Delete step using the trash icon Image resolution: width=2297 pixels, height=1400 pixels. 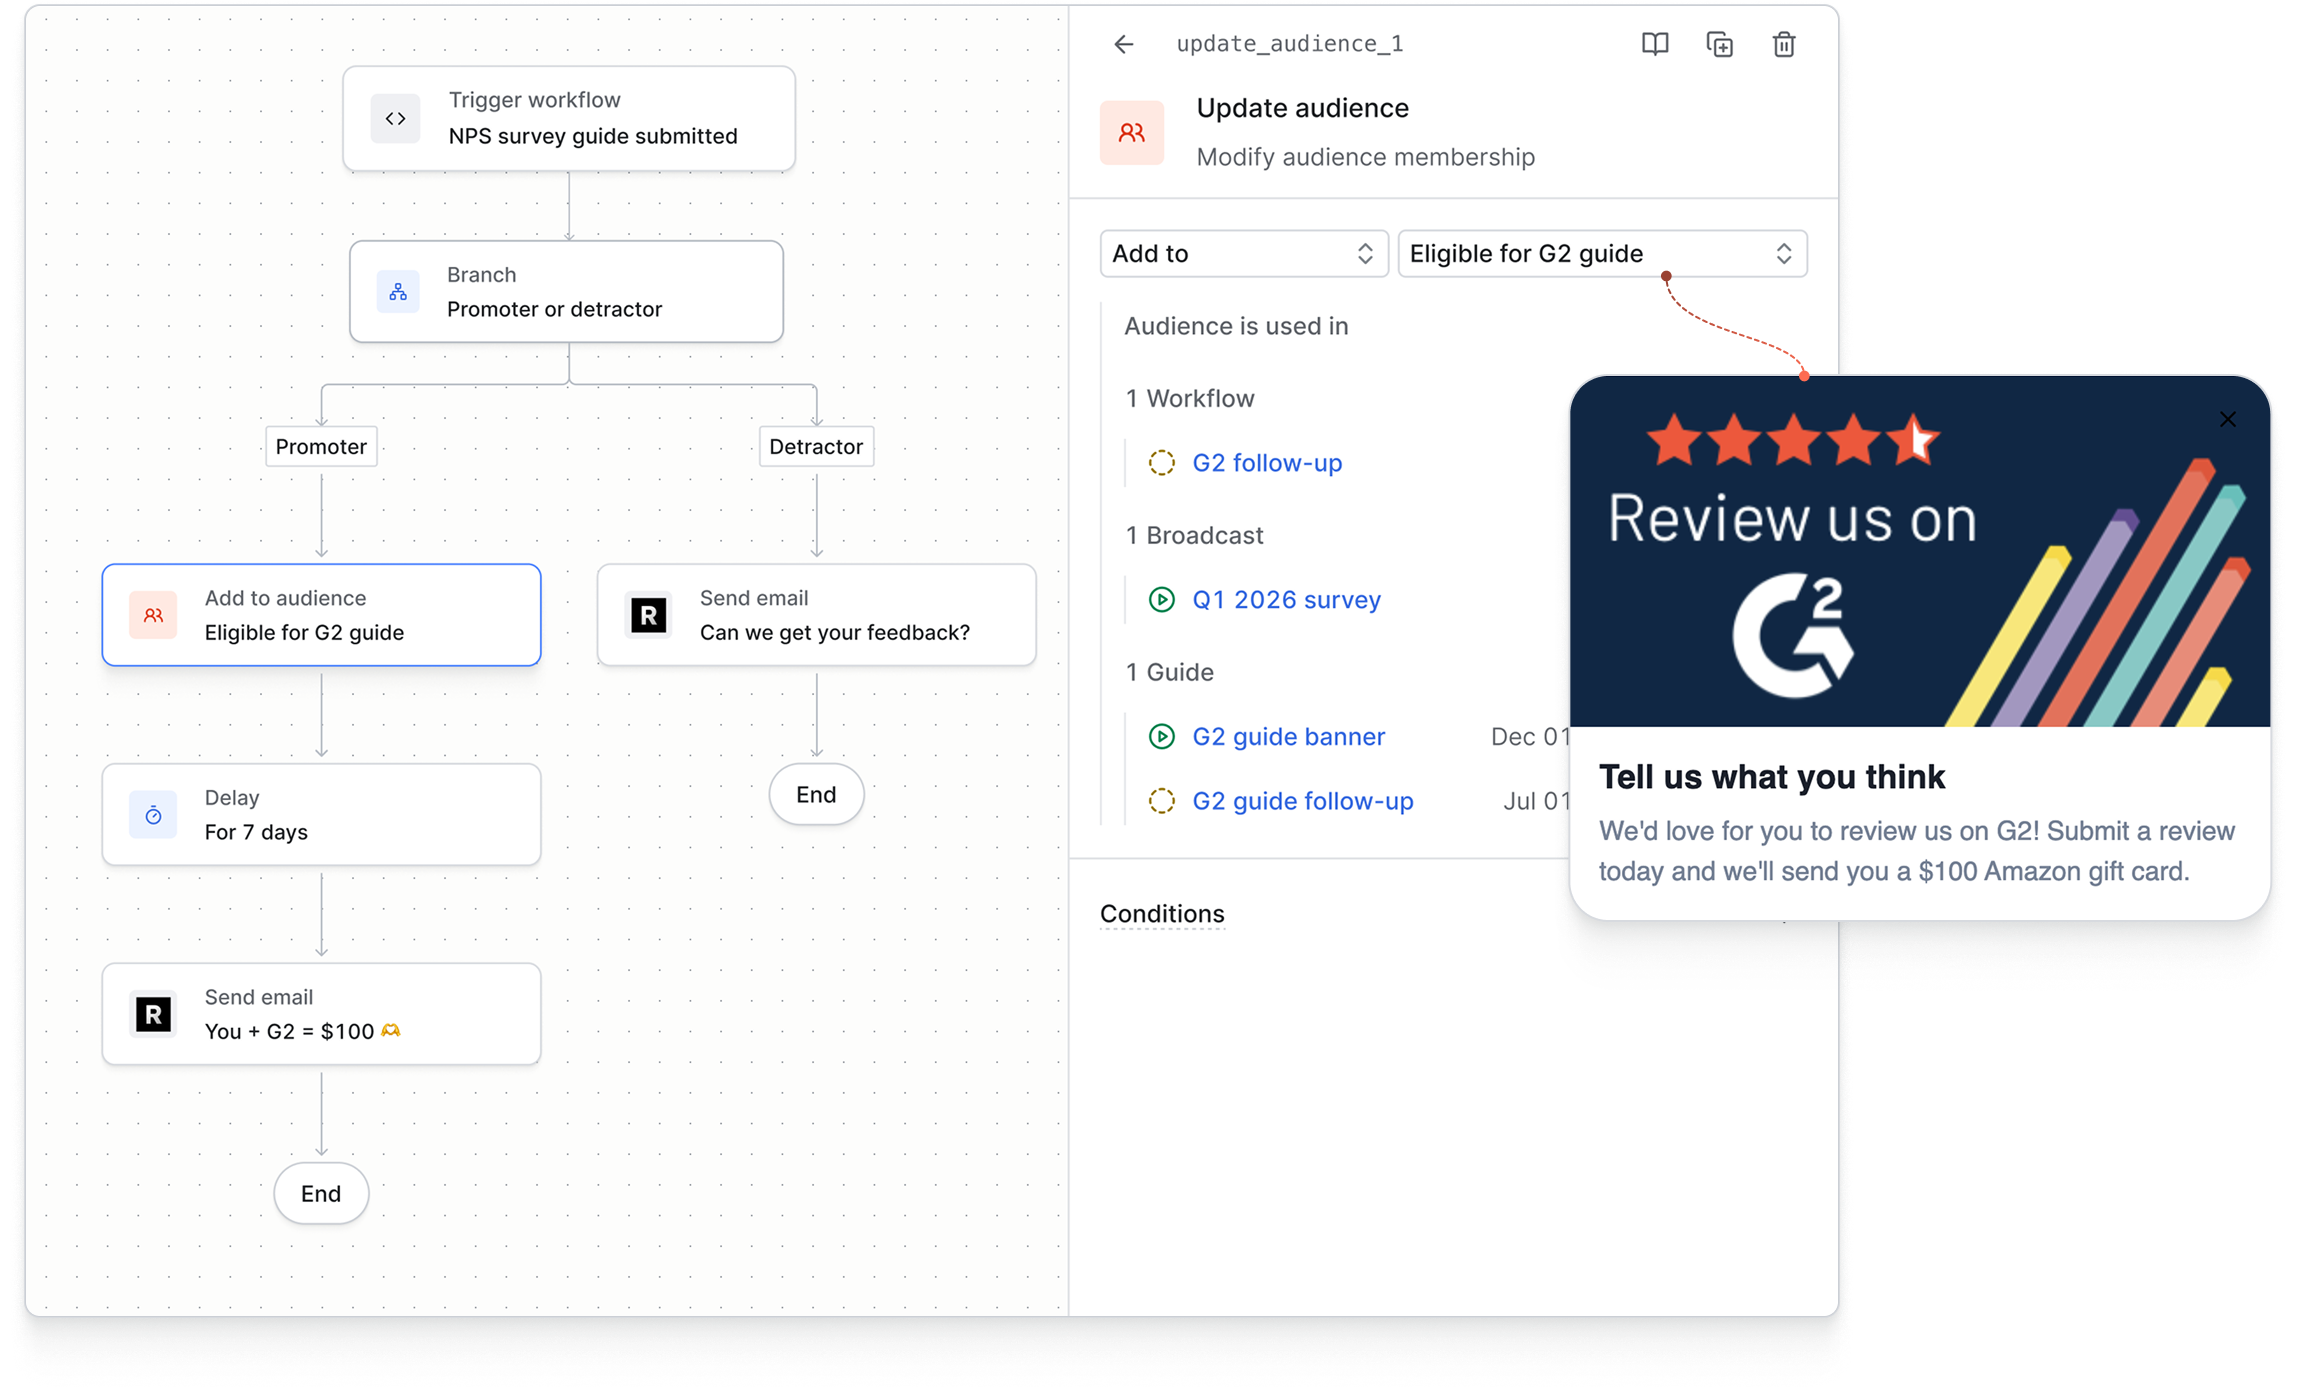tap(1783, 44)
